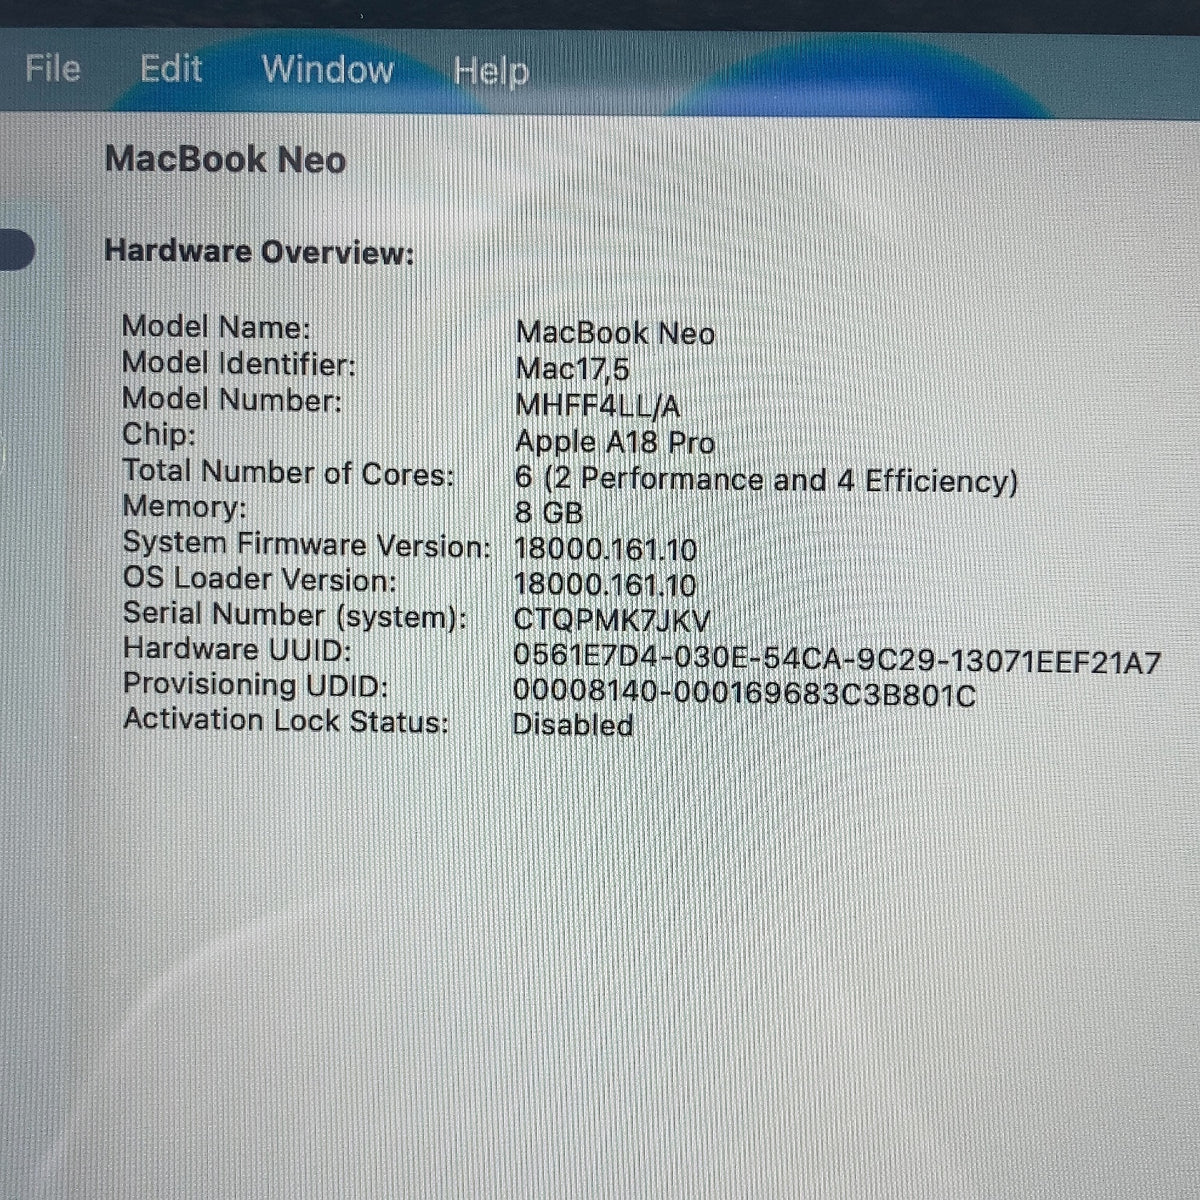Open the Window menu

click(328, 70)
